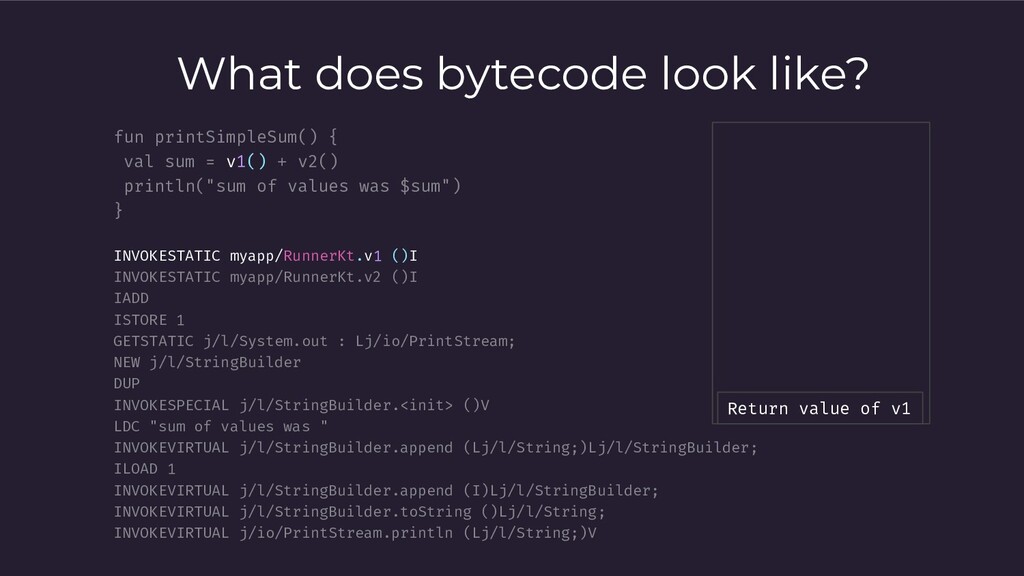1024x576 pixels.
Task: Click the closing brace of printSimpleSum
Action: 118,210
